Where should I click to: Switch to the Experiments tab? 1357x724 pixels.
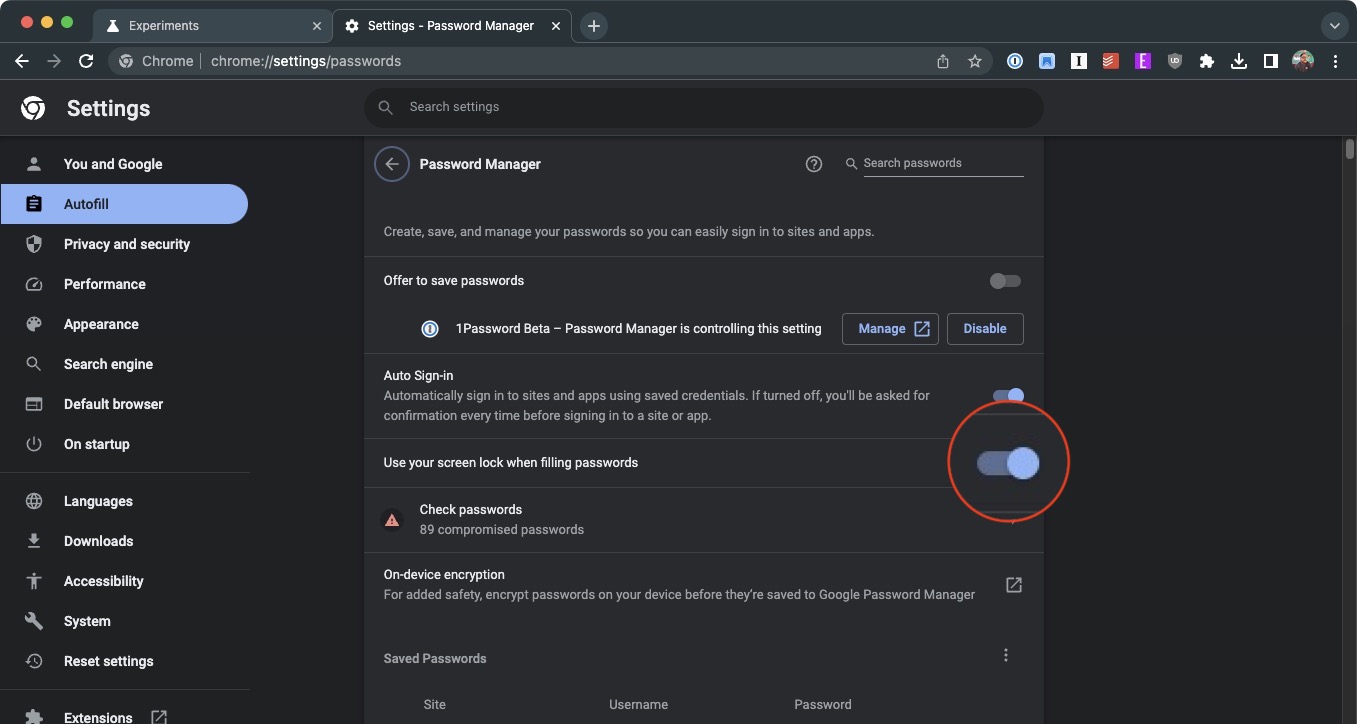(212, 26)
